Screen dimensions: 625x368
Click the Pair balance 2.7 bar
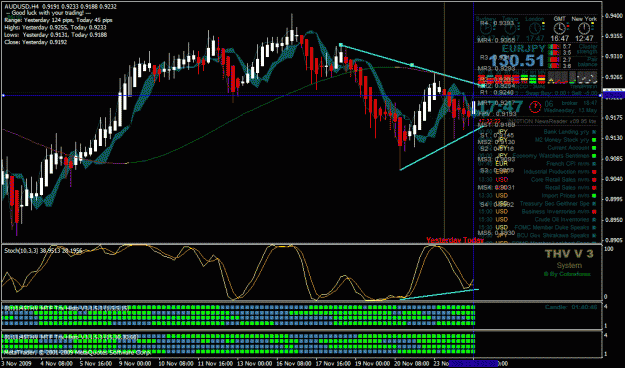(x=554, y=59)
